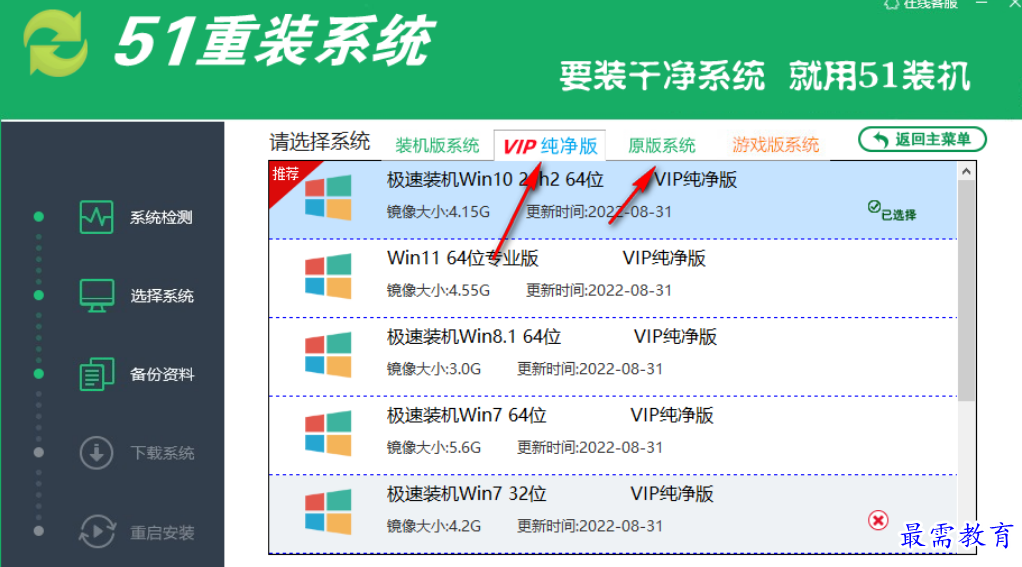Click the 请选择系统 heading
This screenshot has width=1022, height=567.
(x=319, y=141)
